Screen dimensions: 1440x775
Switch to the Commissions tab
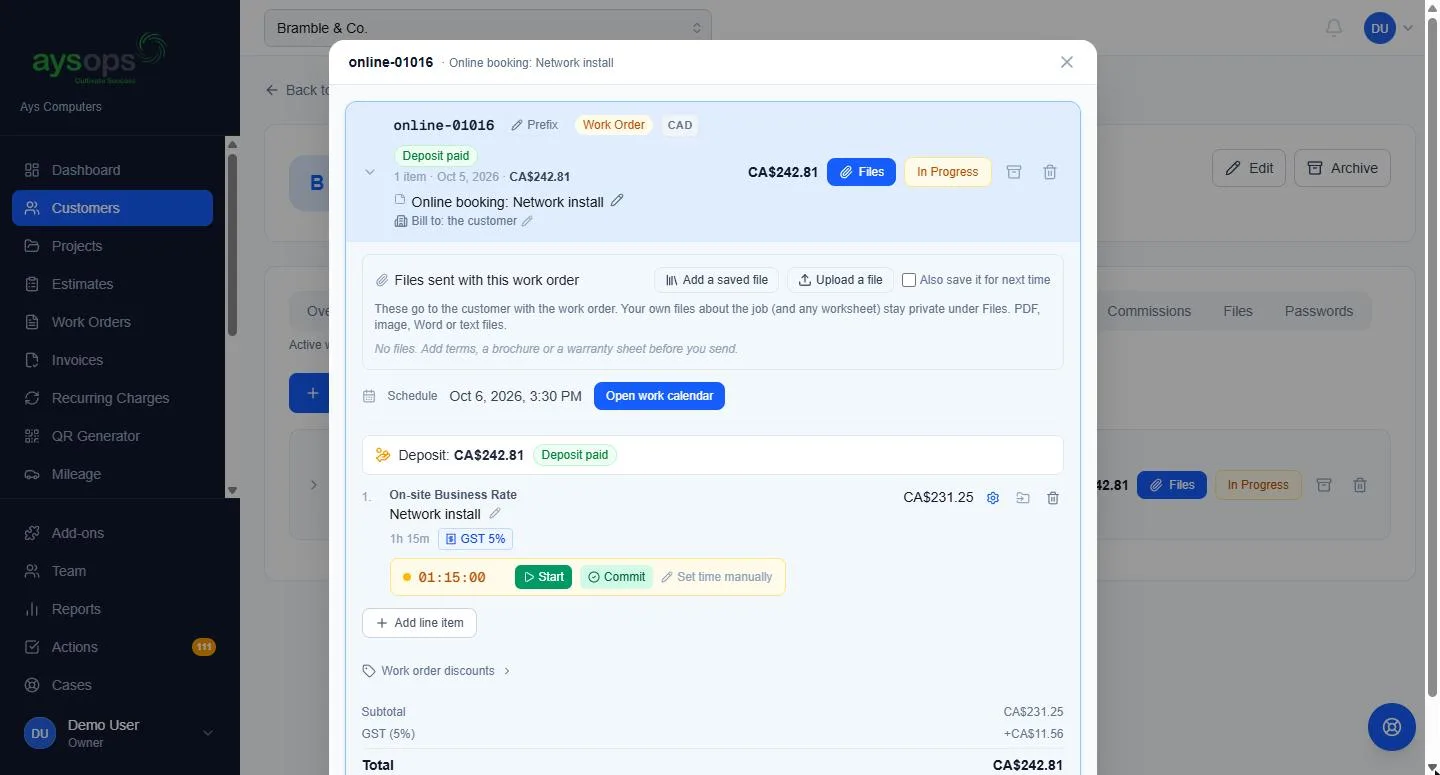click(1149, 311)
